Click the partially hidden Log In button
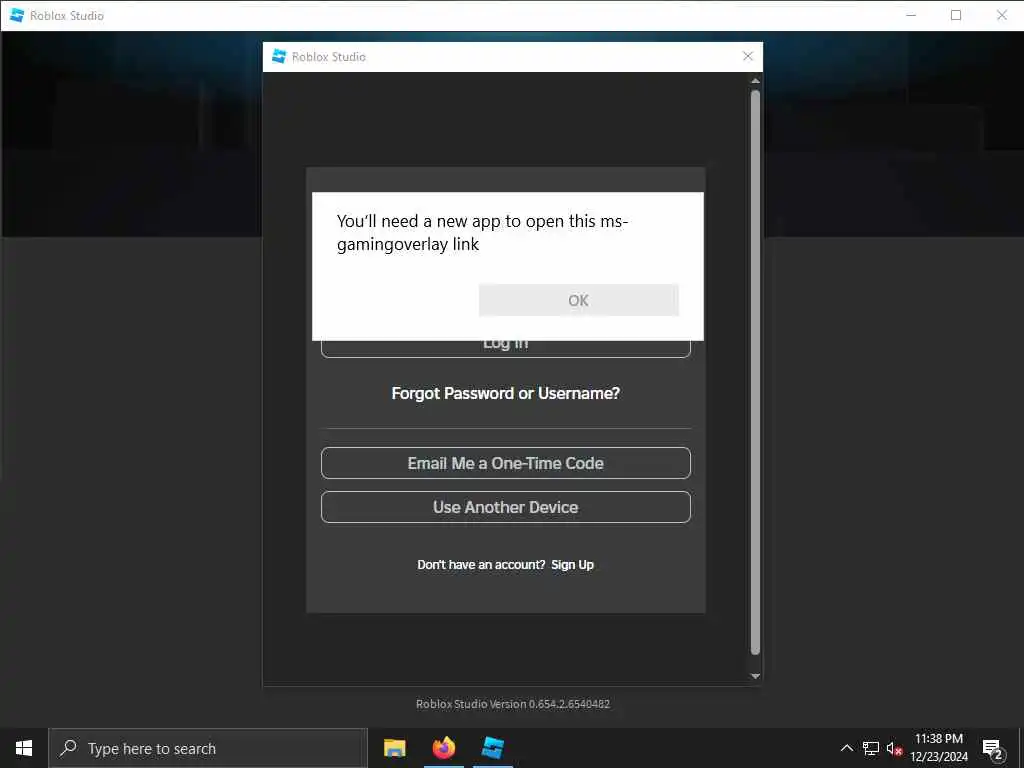The image size is (1024, 768). tap(505, 349)
